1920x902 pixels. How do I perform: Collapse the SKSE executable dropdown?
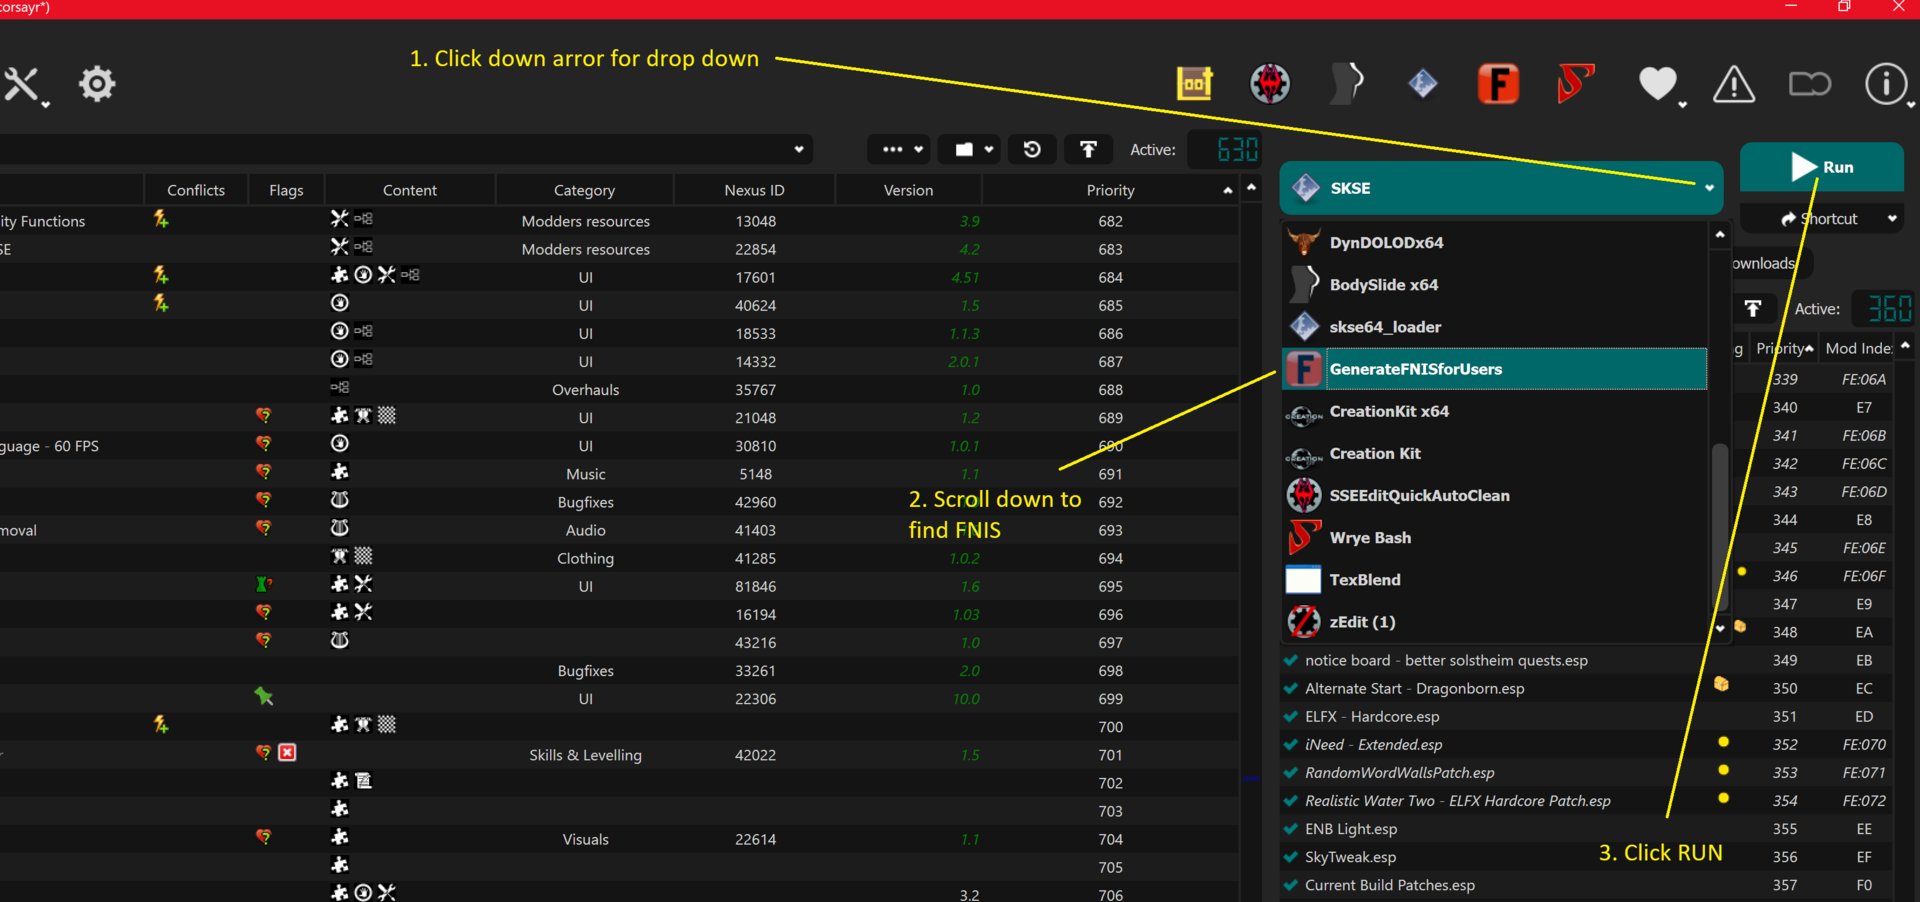point(1709,188)
